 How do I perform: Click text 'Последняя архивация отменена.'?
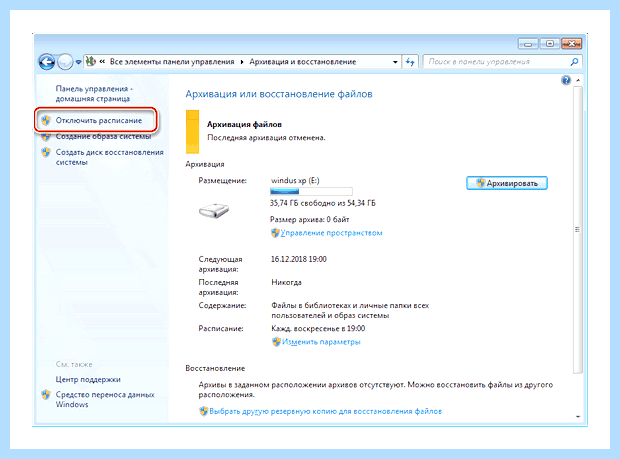click(x=266, y=138)
